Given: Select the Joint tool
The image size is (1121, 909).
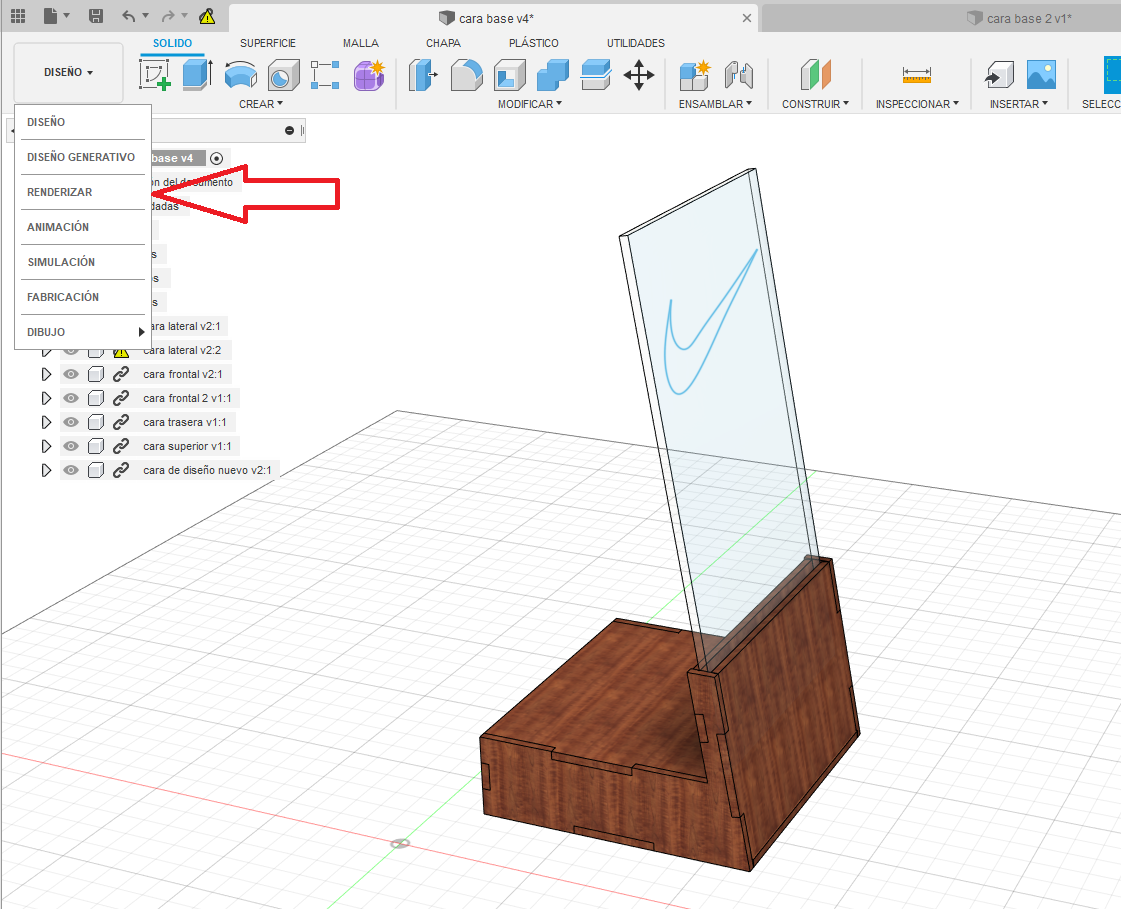Looking at the screenshot, I should pyautogui.click(x=739, y=75).
